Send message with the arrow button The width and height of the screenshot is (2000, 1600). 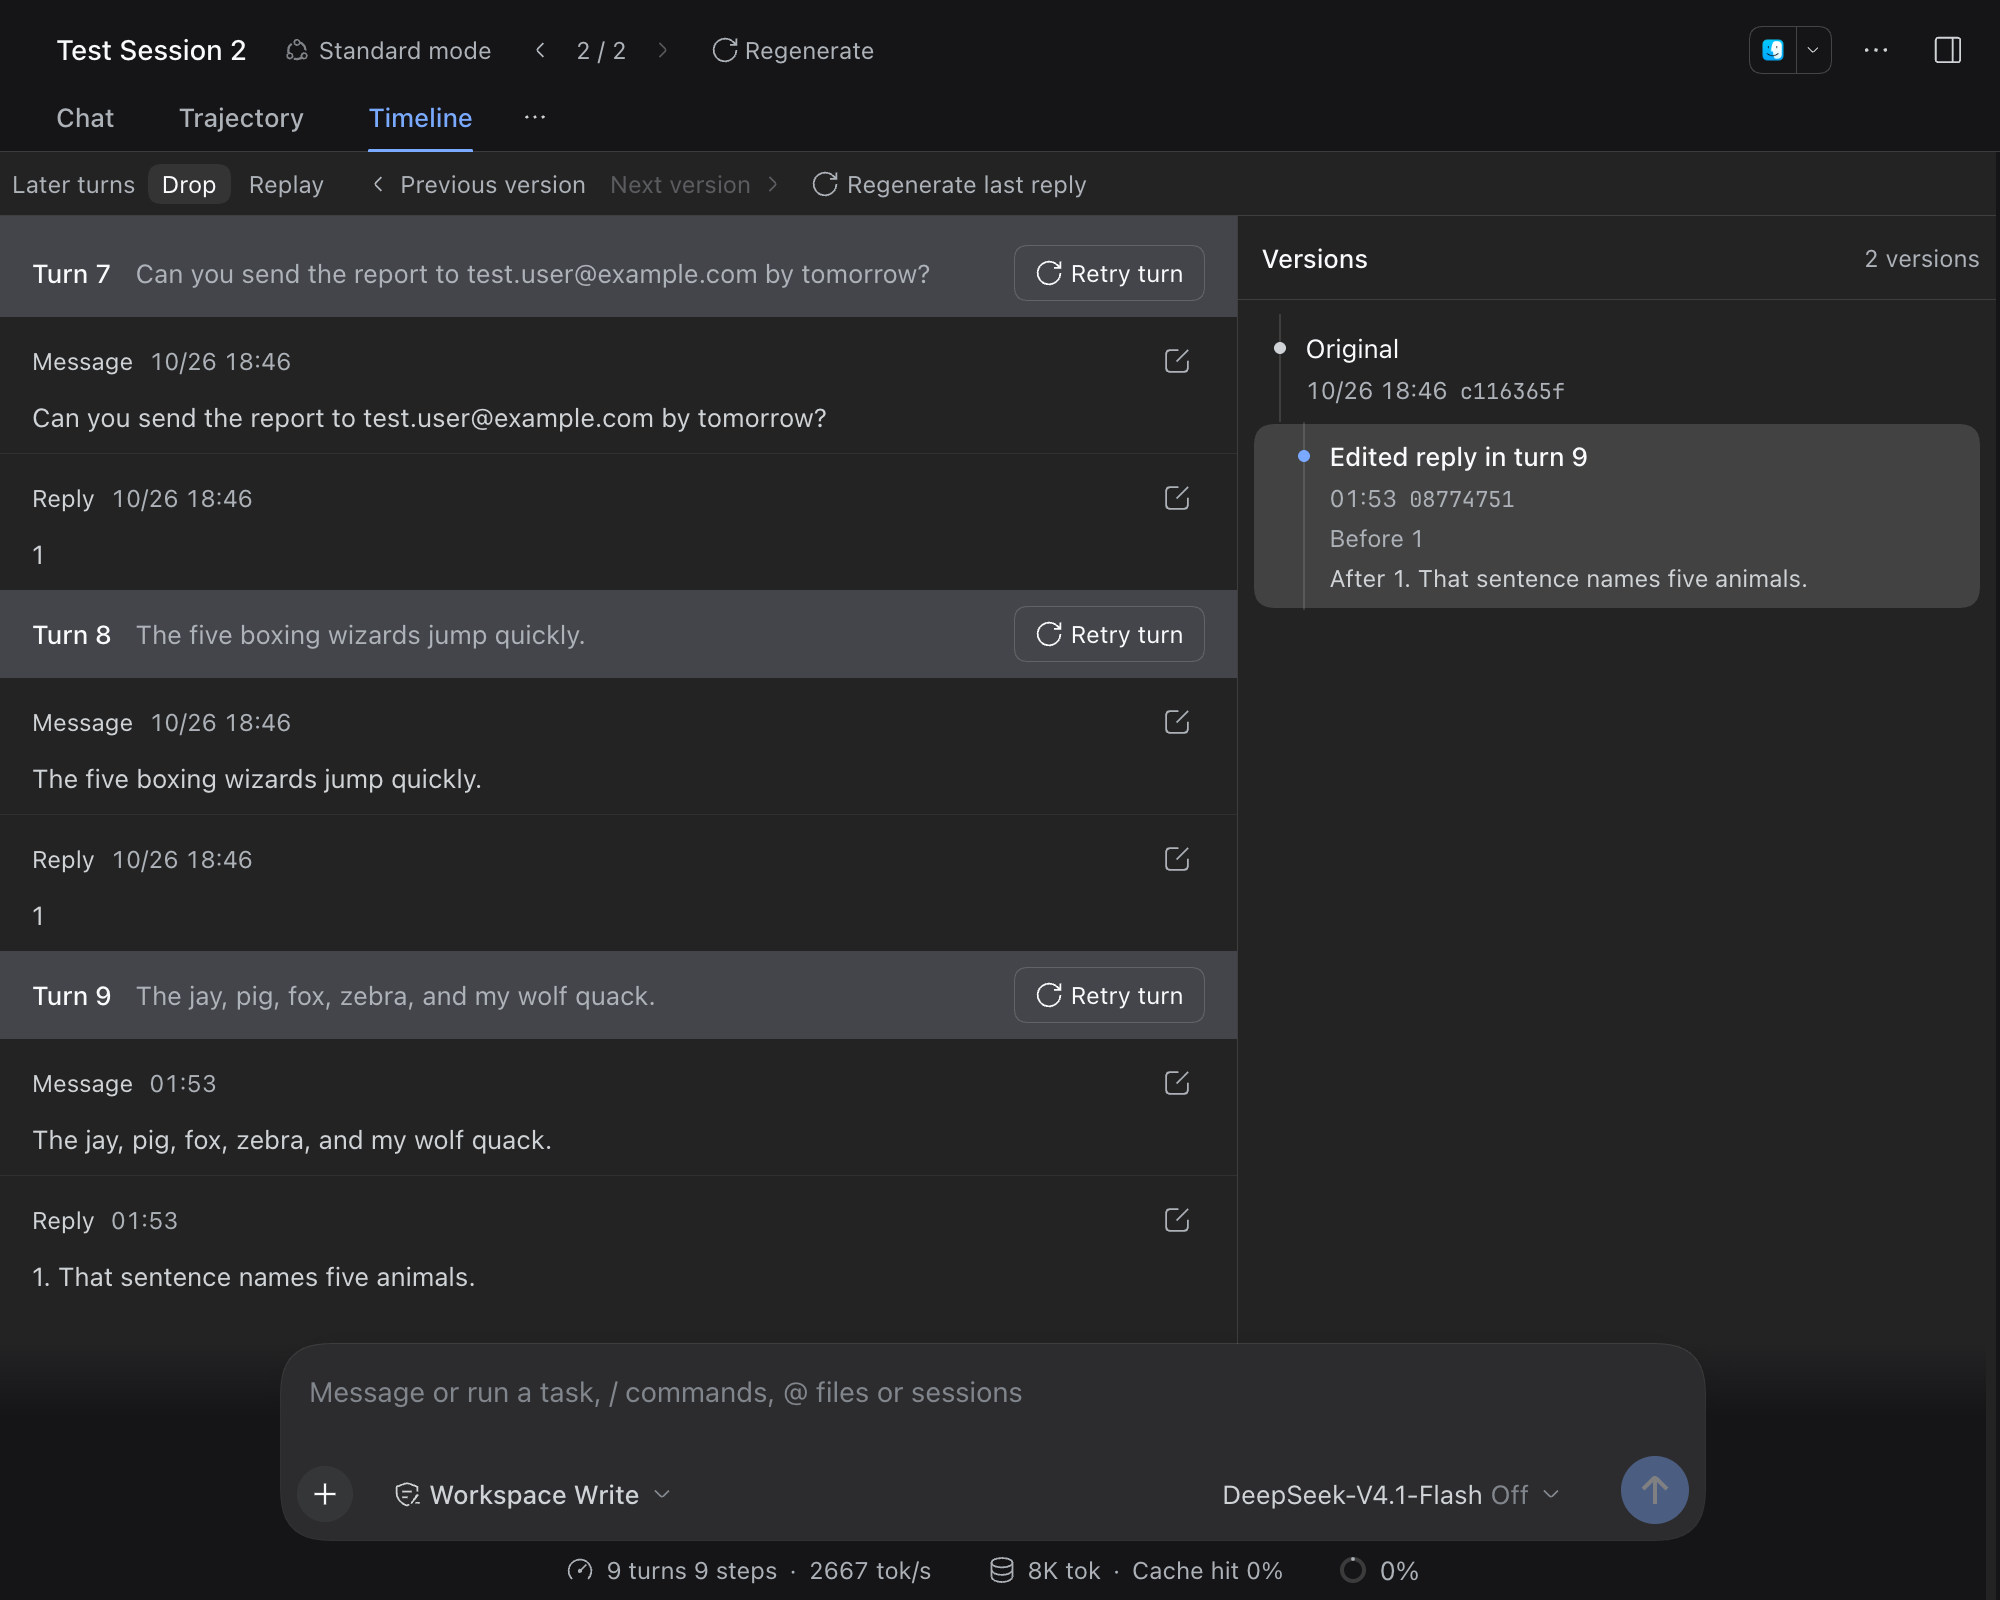1654,1490
